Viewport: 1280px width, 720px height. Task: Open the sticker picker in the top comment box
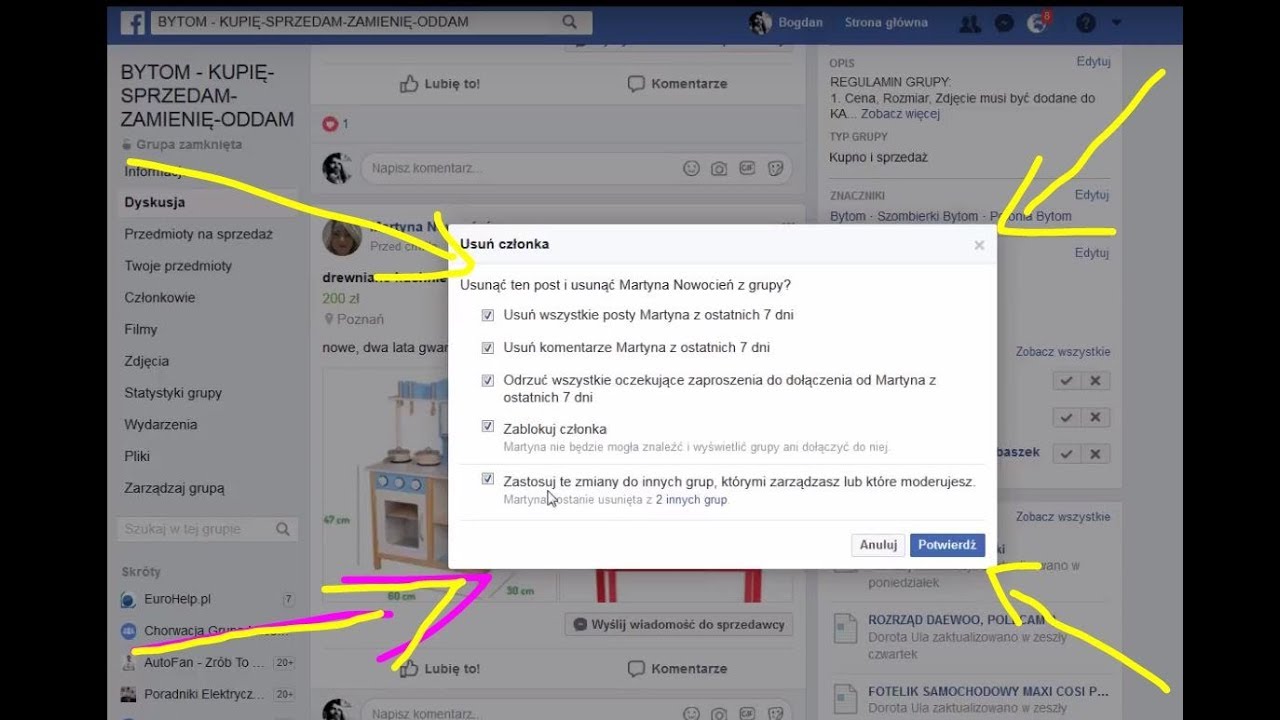coord(774,169)
